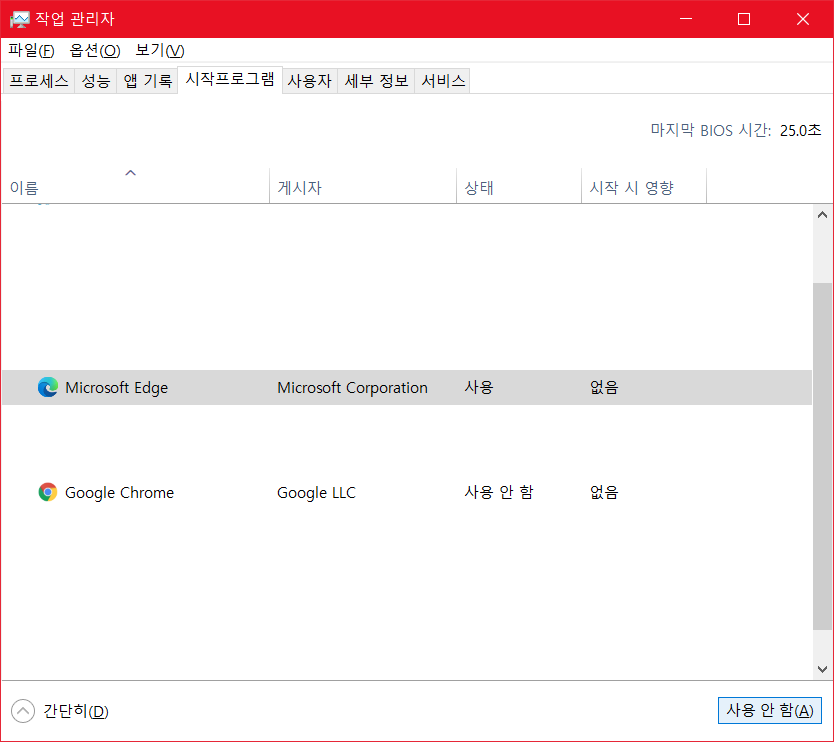Screen dimensions: 834x742
Task: Click the 사용 안 함 status for Chrome
Action: (x=498, y=492)
